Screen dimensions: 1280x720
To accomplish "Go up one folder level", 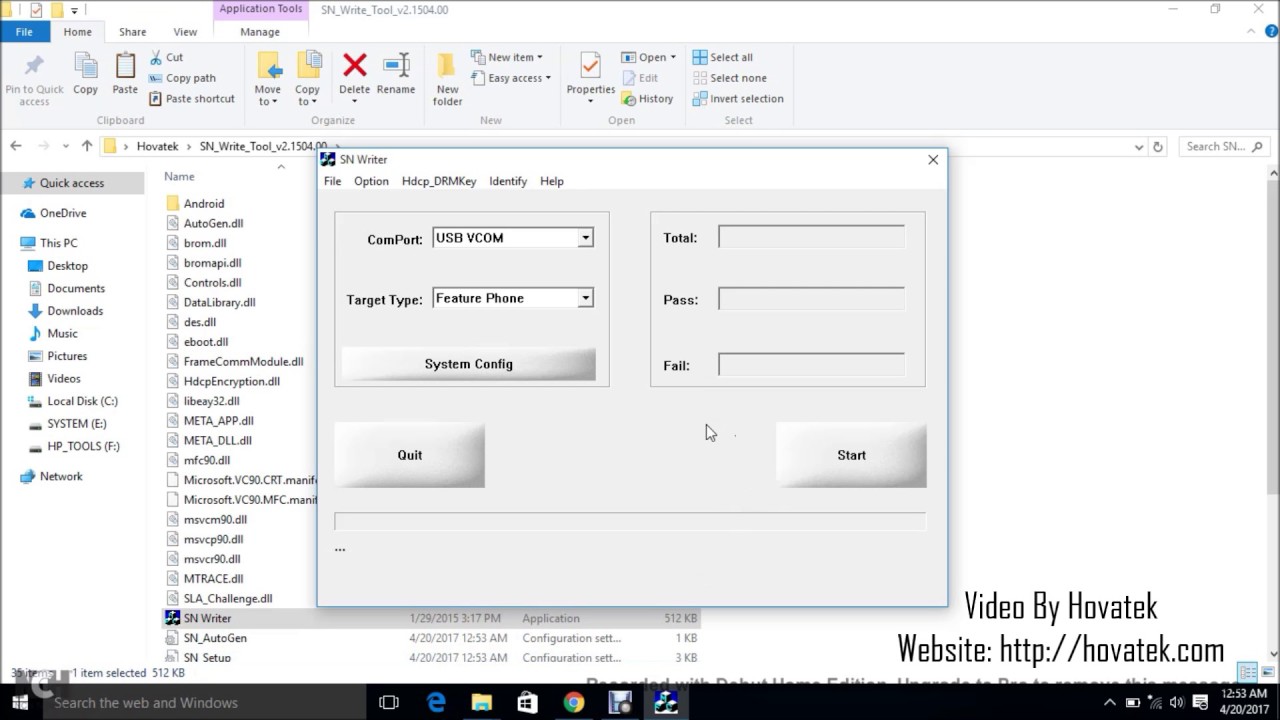I will tap(87, 146).
